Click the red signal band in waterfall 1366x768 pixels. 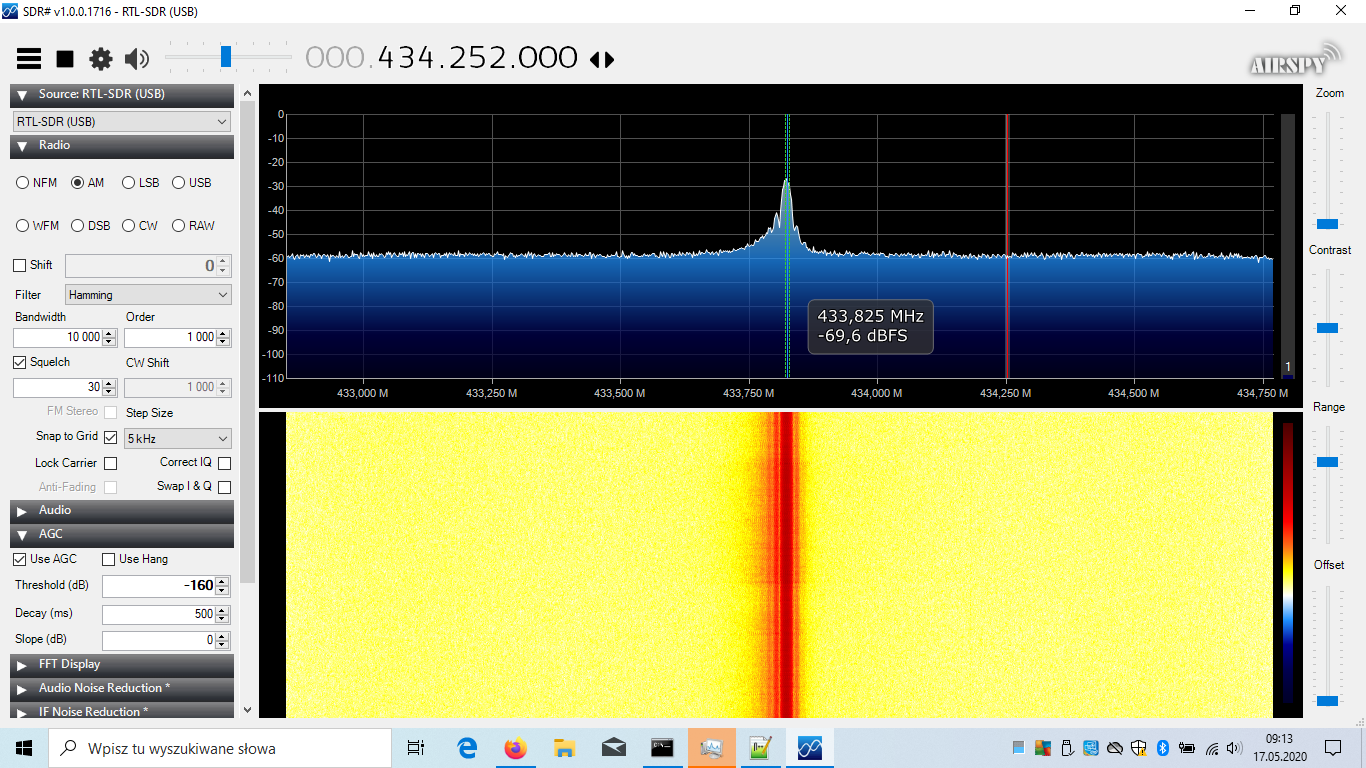[x=786, y=565]
